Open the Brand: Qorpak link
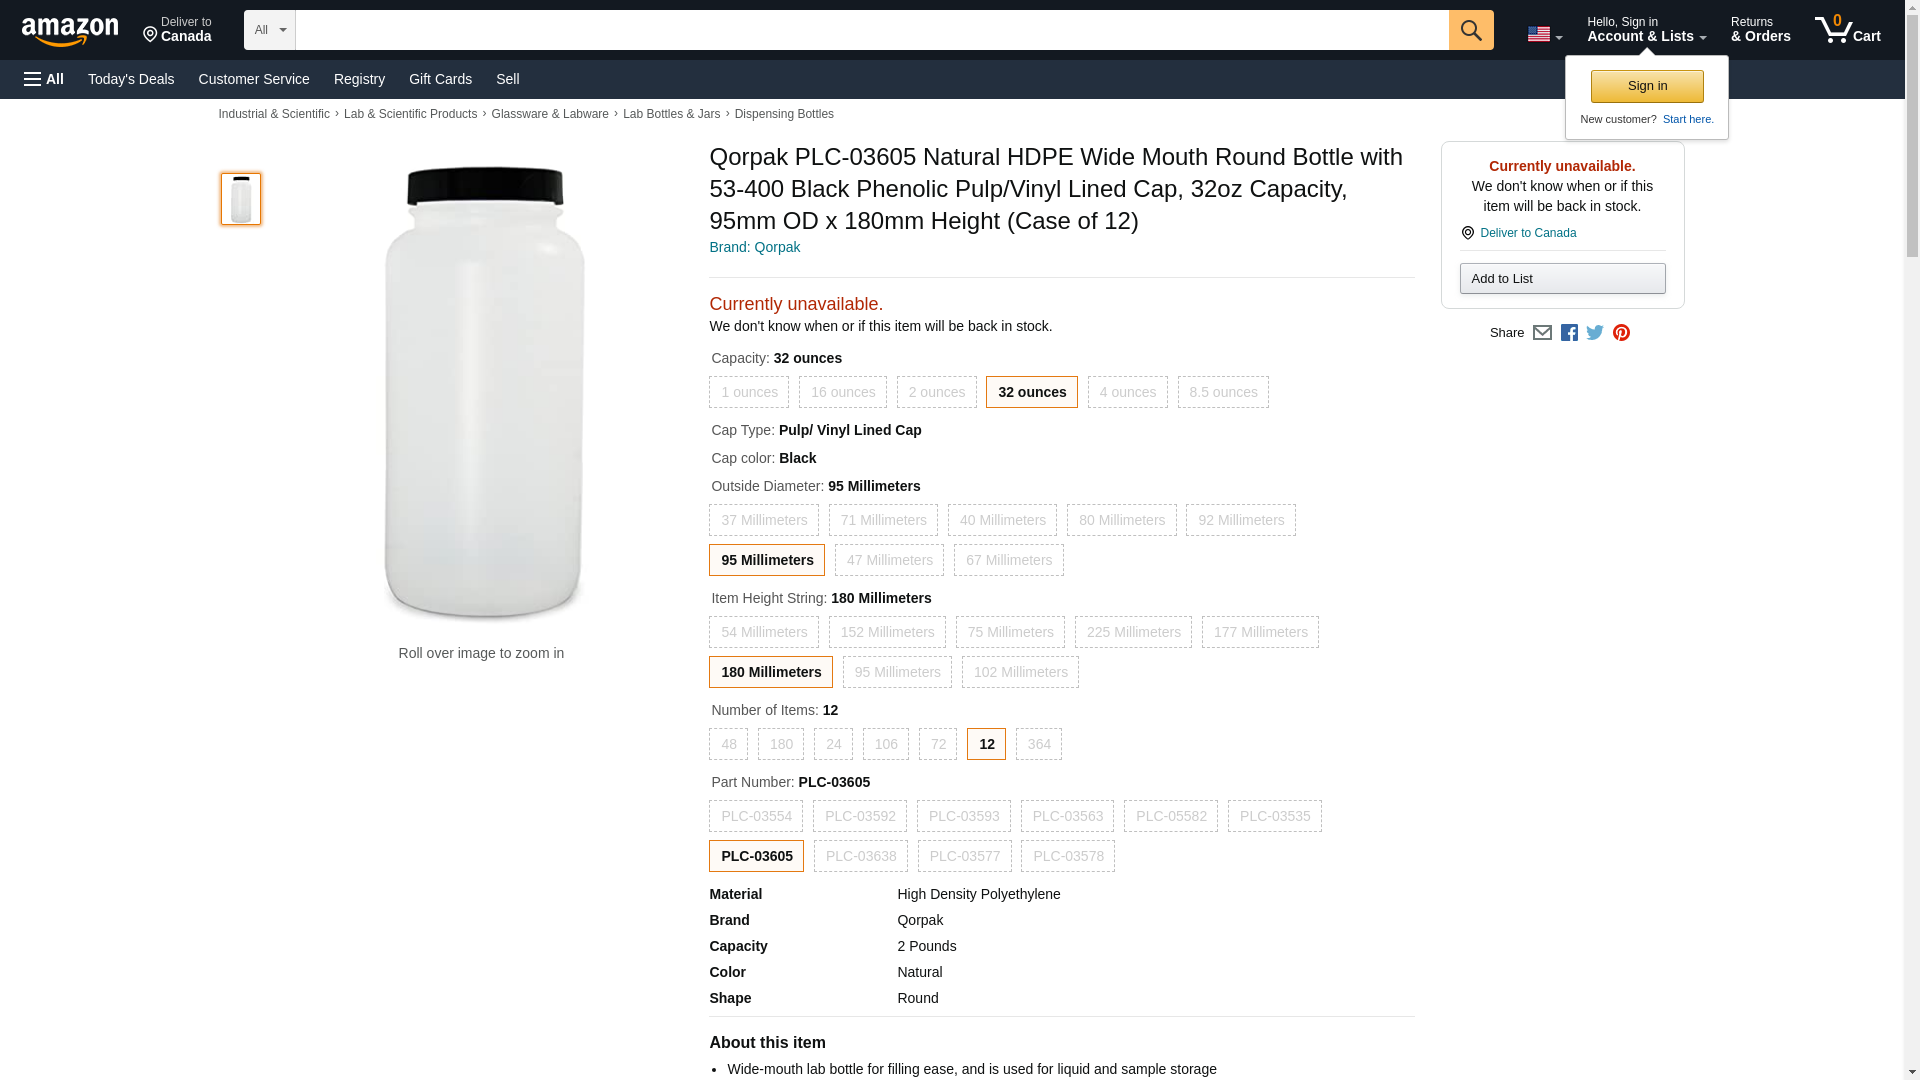 point(754,247)
